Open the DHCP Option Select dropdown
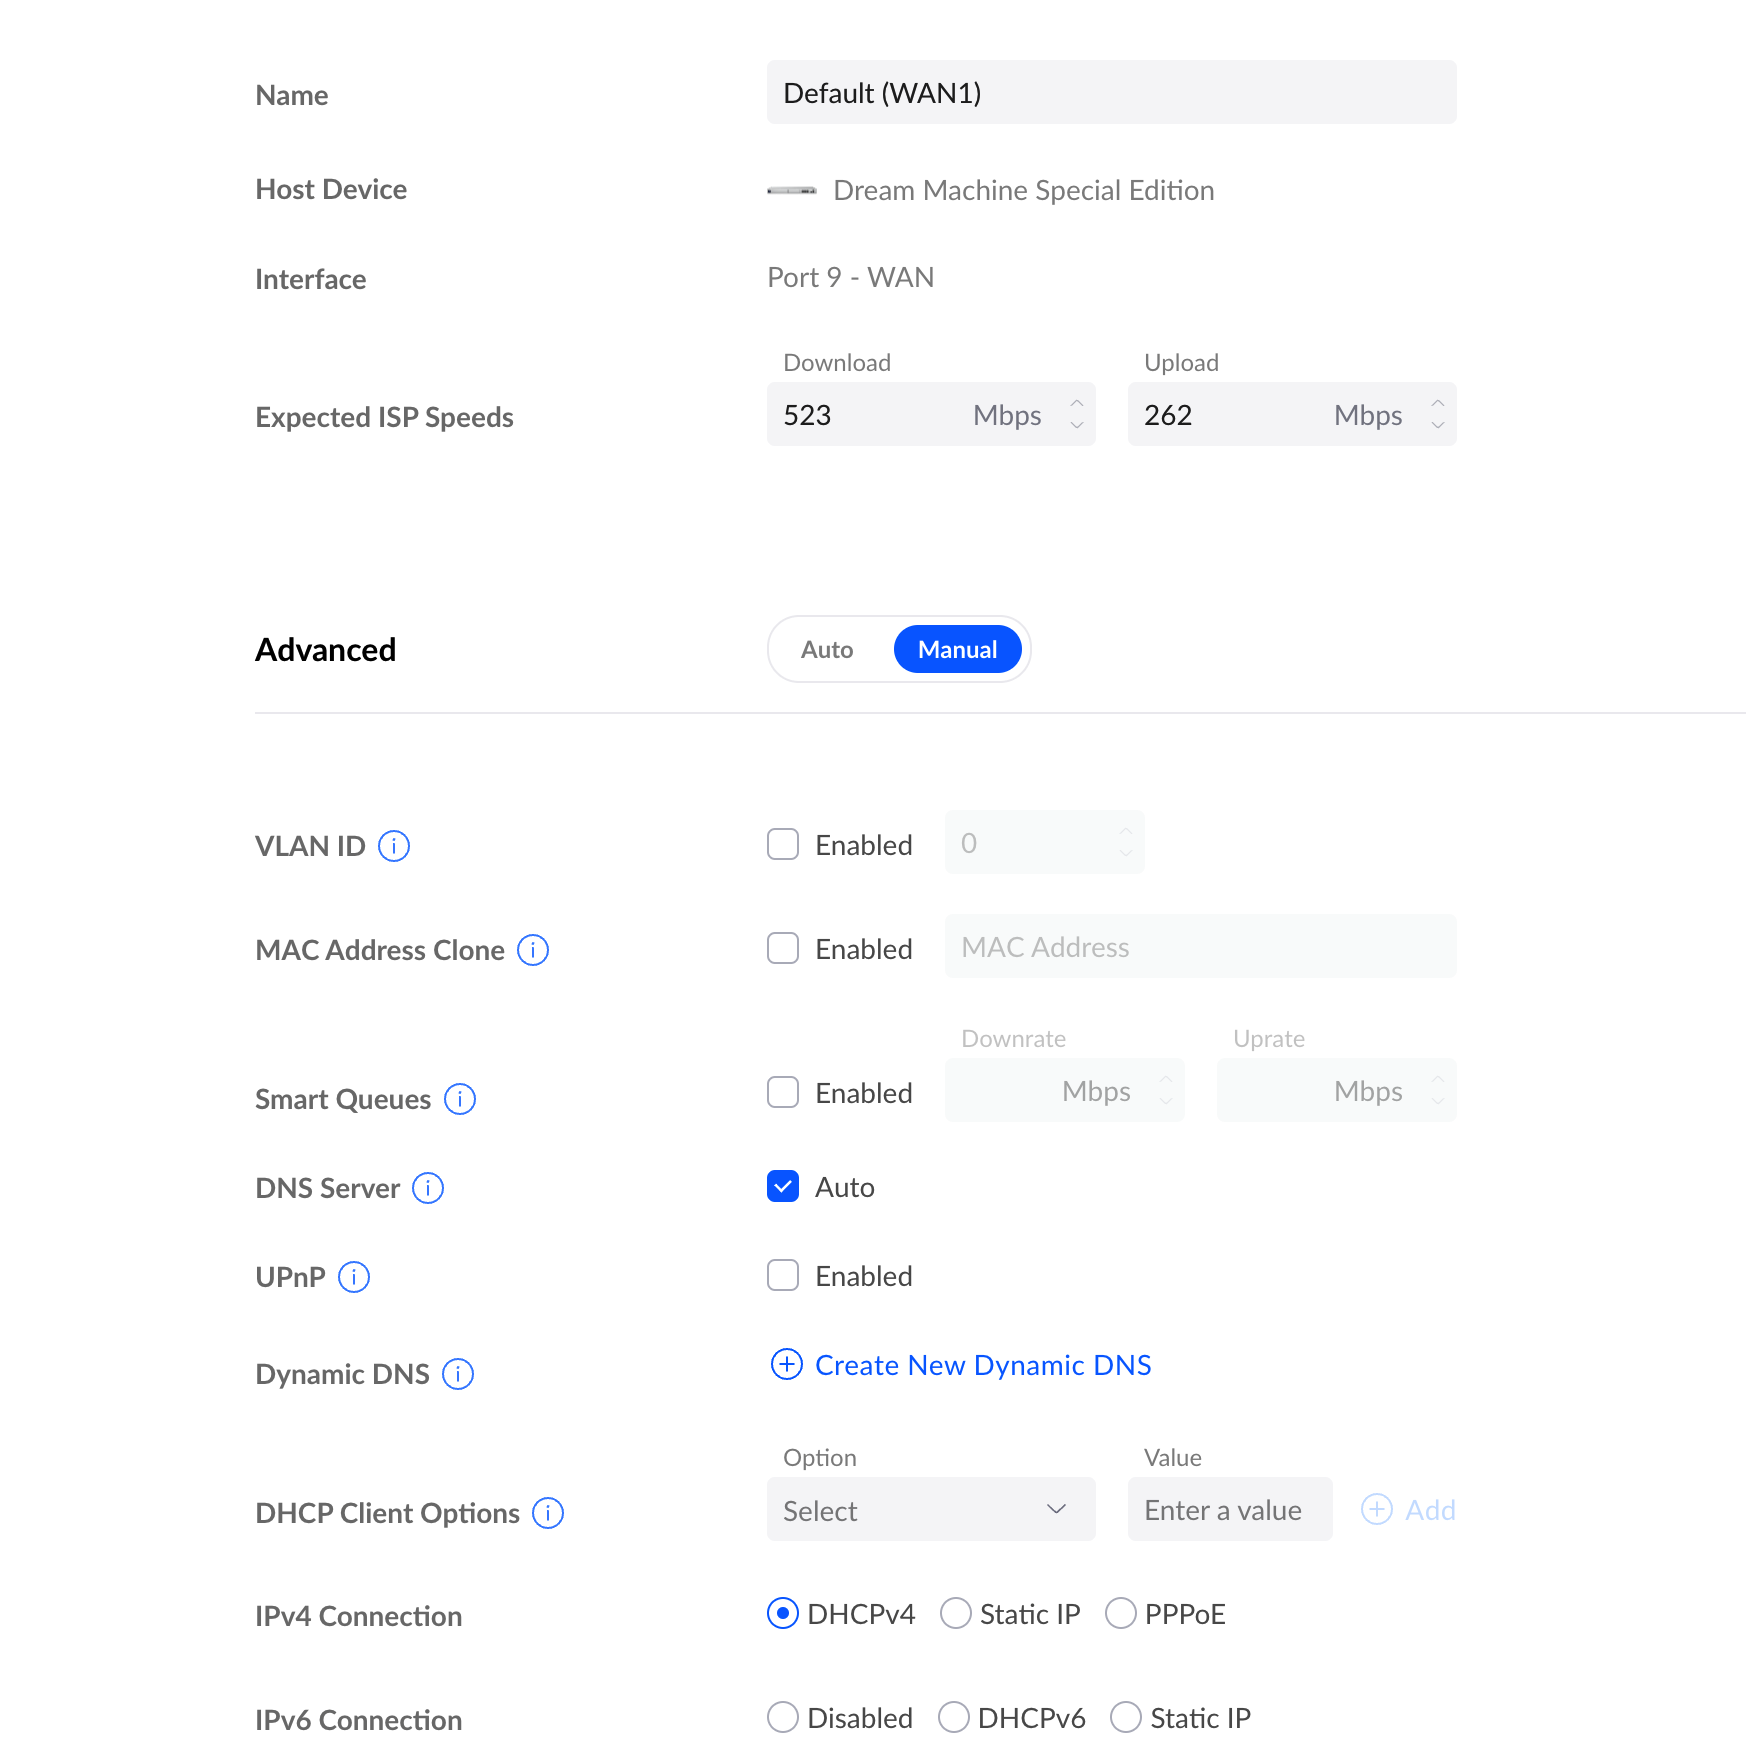1746x1747 pixels. pos(930,1509)
